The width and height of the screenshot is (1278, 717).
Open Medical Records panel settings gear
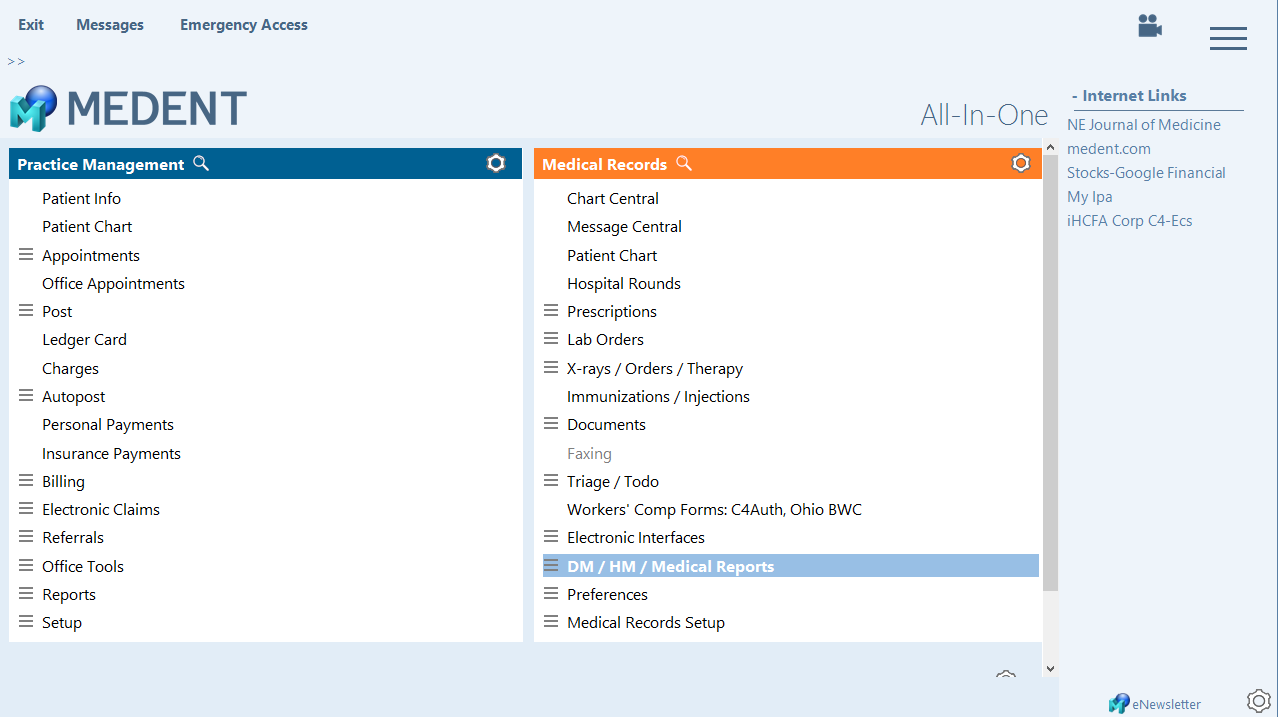[1020, 163]
